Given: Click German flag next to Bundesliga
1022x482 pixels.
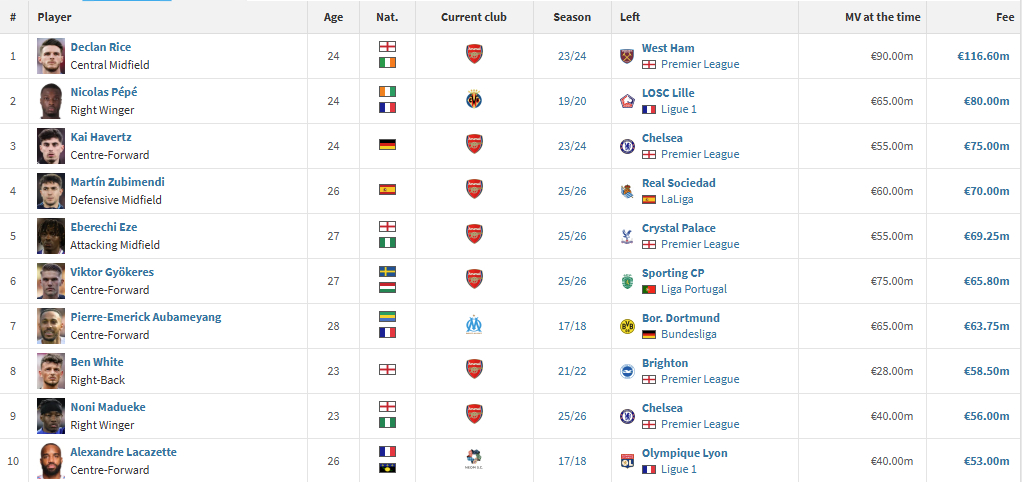Looking at the screenshot, I should (x=649, y=334).
